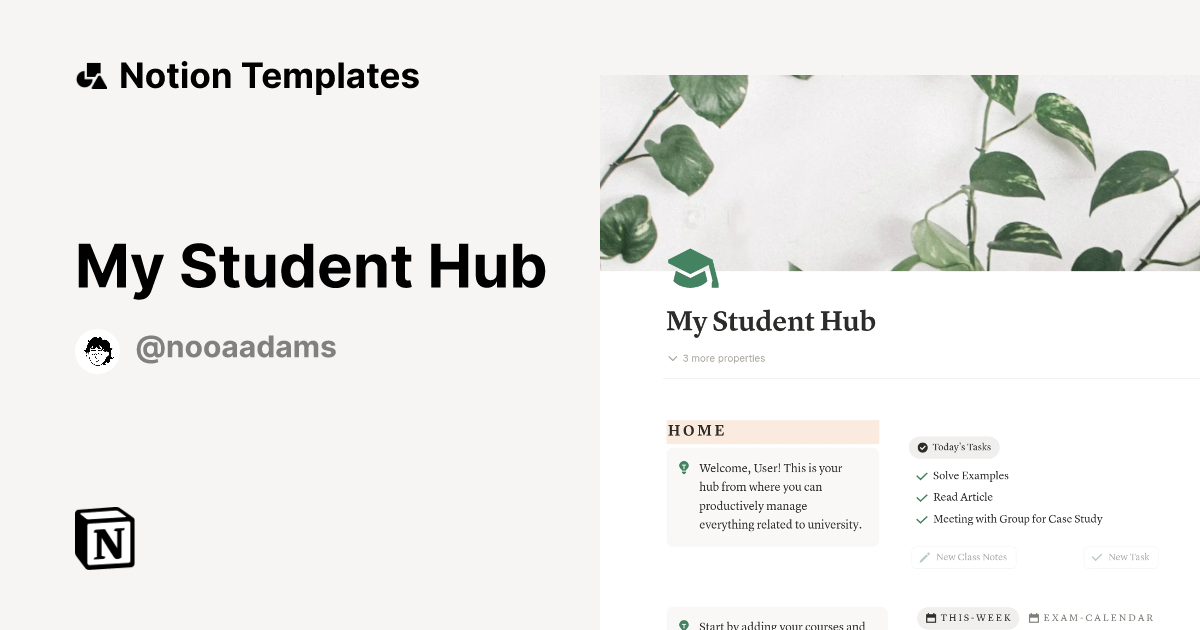Click the New Class Notes button
Screen dimensions: 1200x630
(963, 557)
